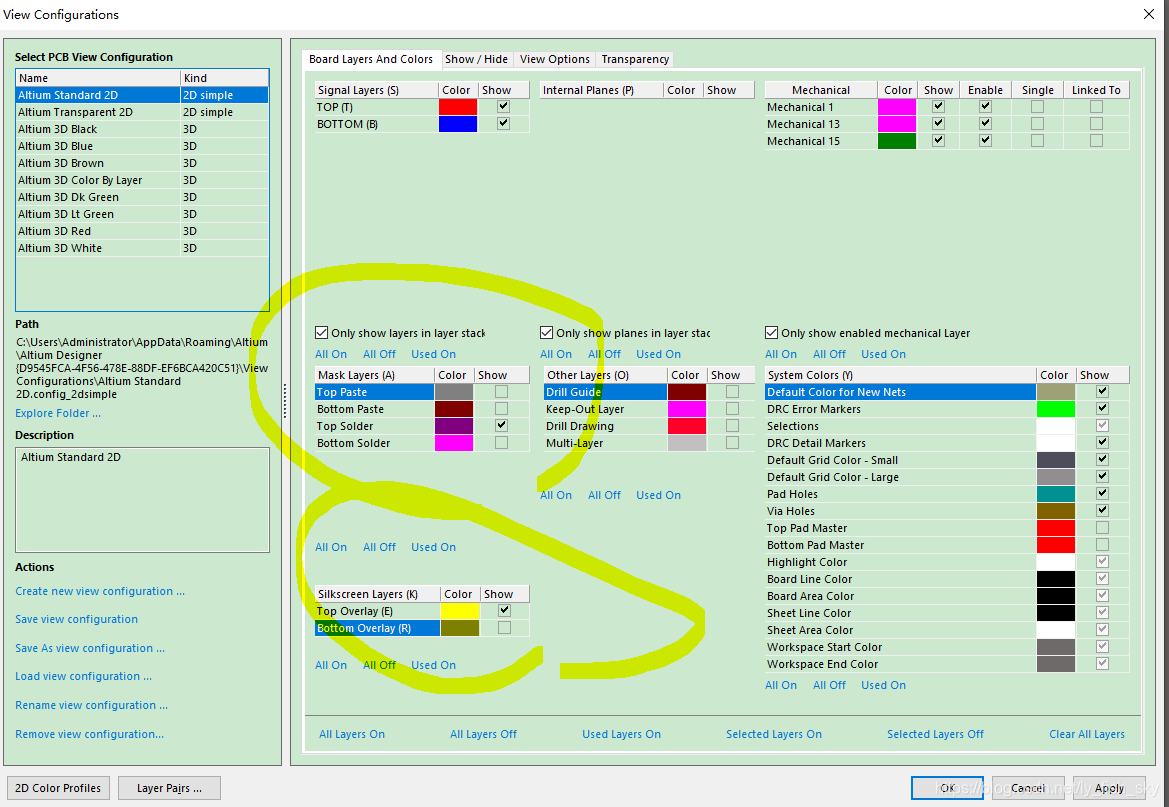Viewport: 1169px width, 807px height.
Task: Click Selected Layers On link
Action: click(774, 734)
